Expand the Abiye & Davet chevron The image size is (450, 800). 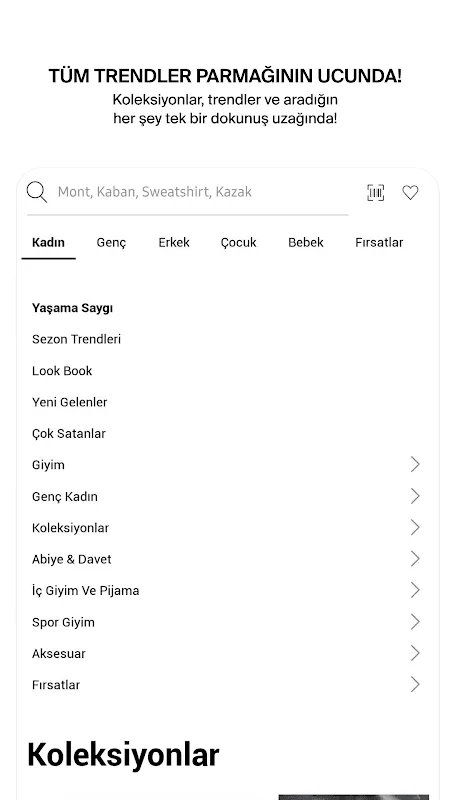pos(415,559)
